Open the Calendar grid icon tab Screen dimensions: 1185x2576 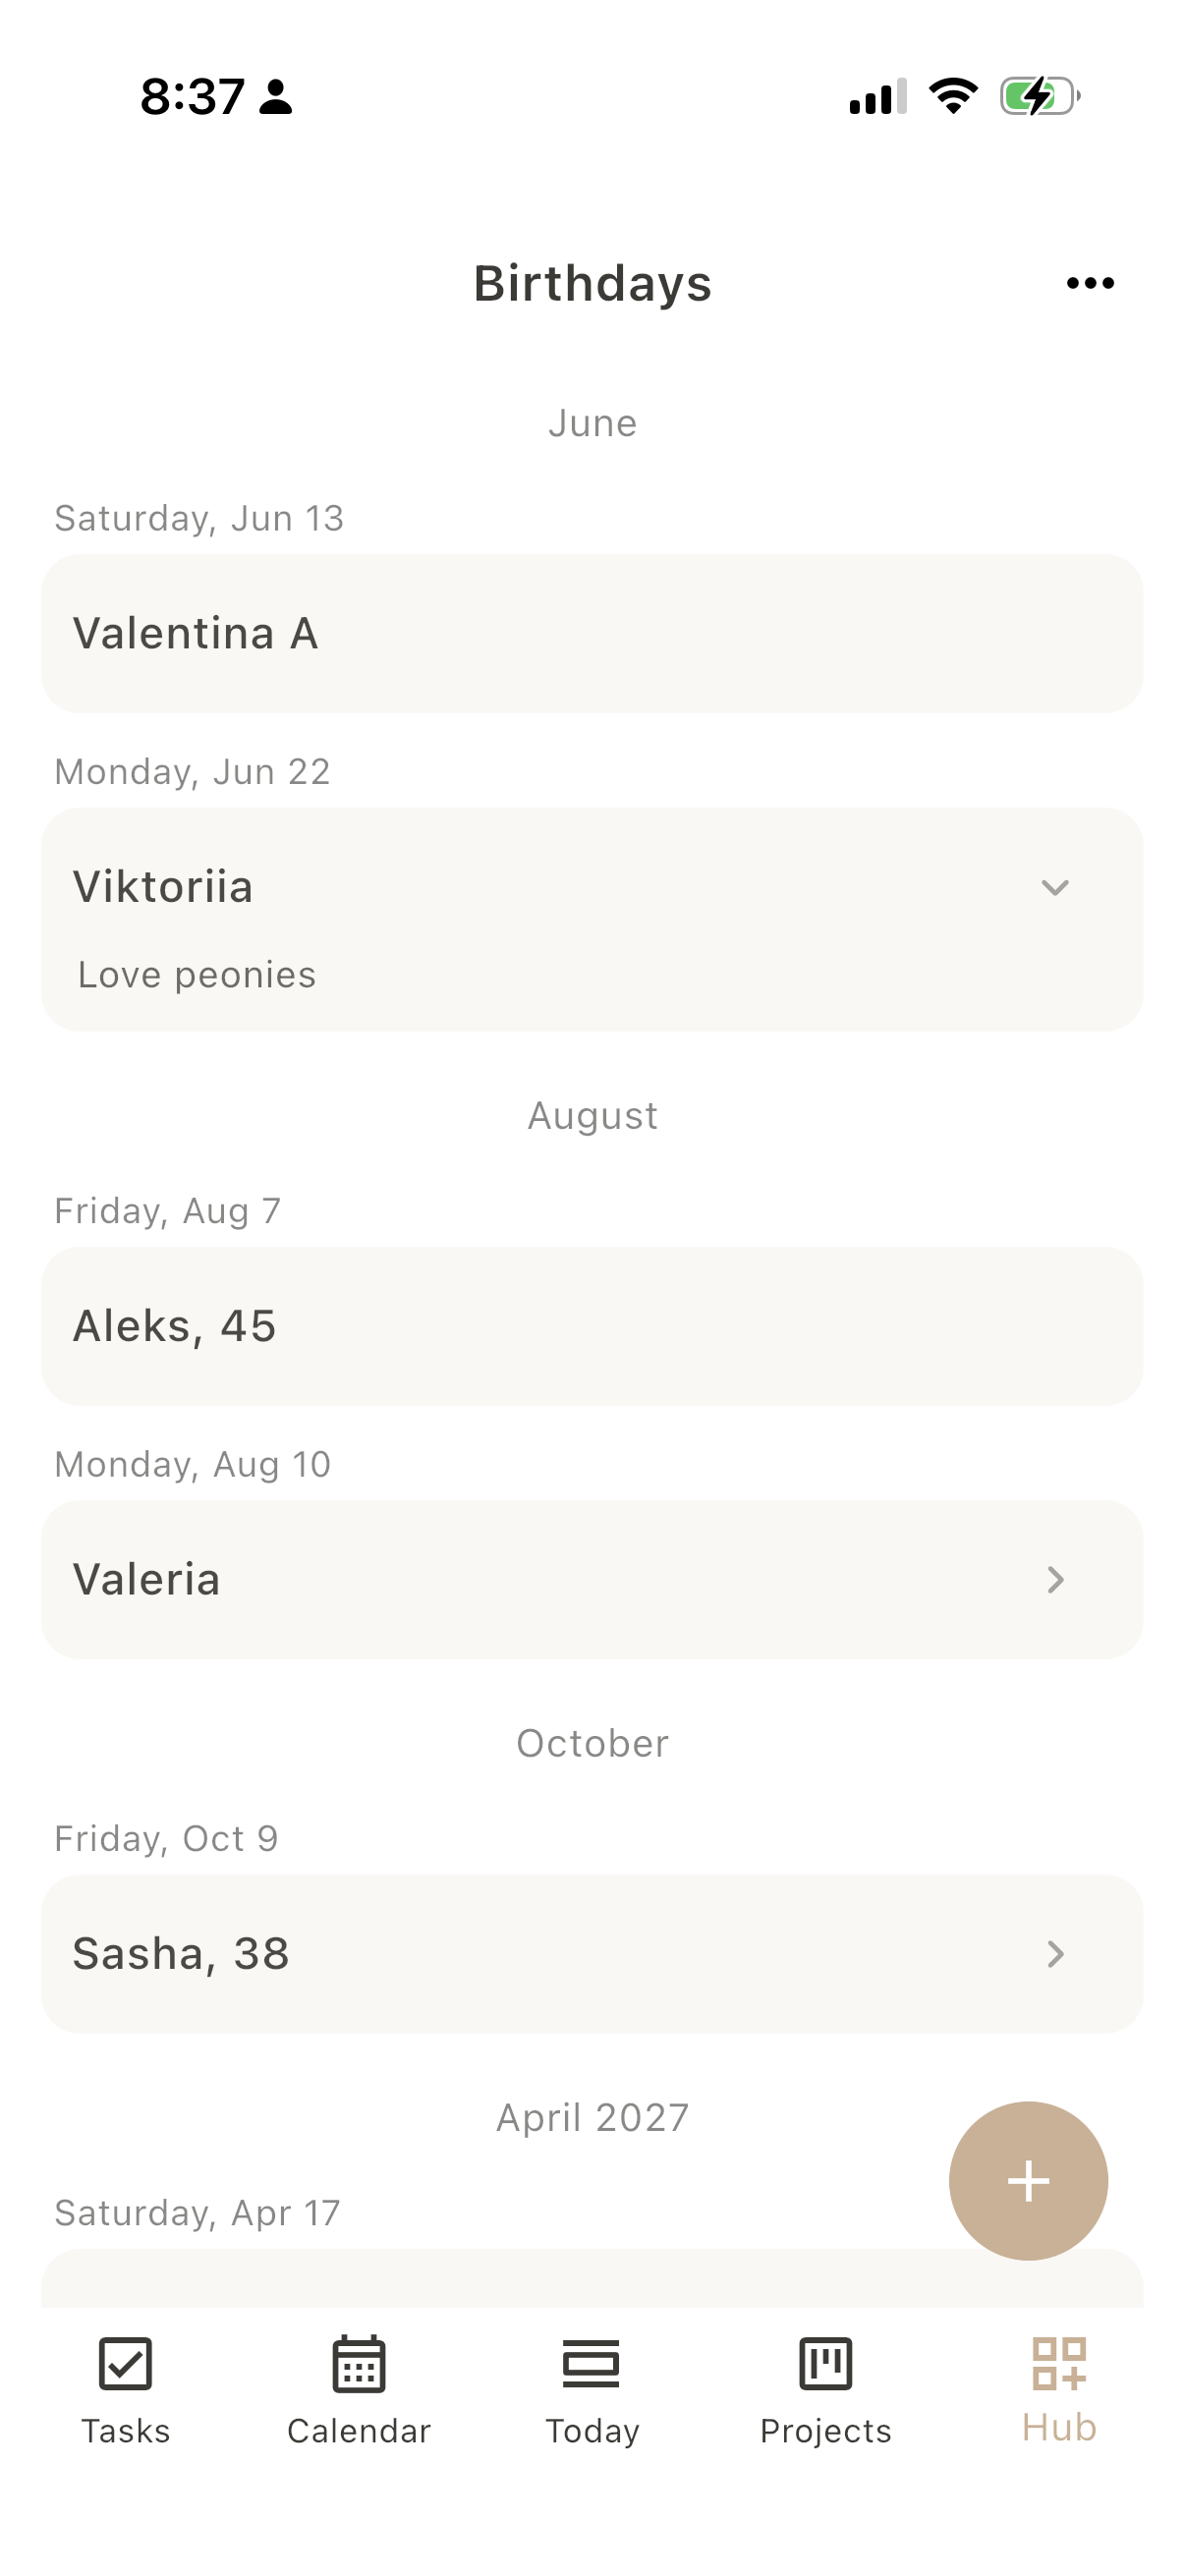tap(359, 2364)
